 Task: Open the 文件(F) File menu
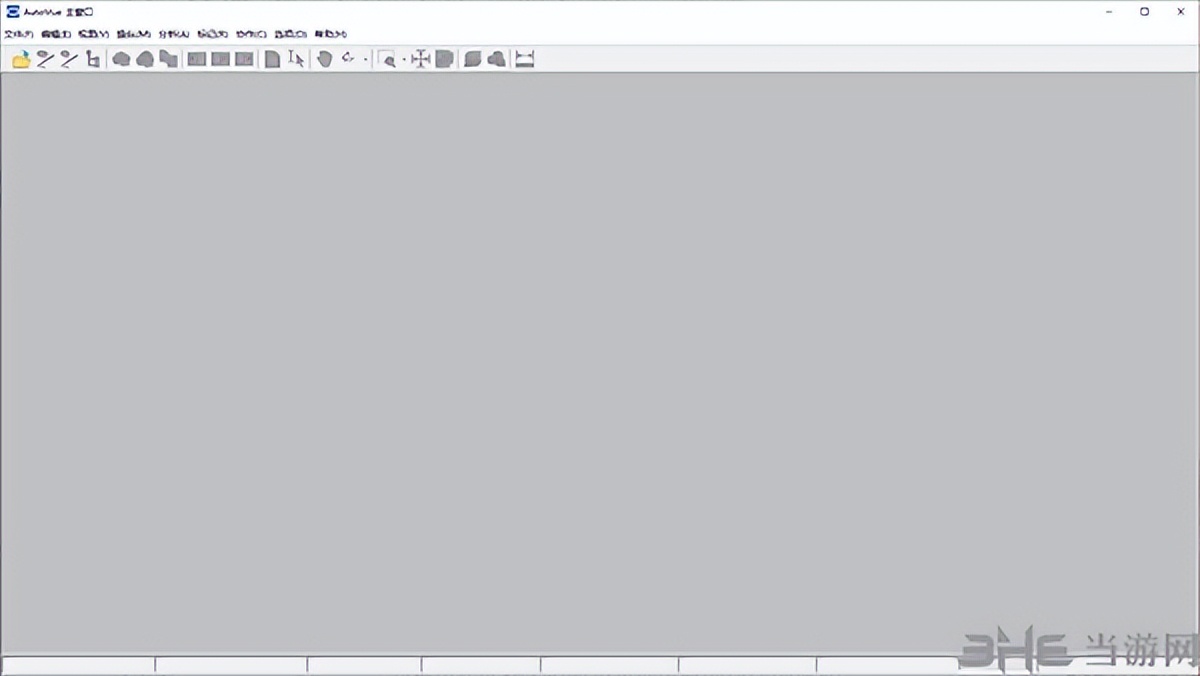[19, 34]
